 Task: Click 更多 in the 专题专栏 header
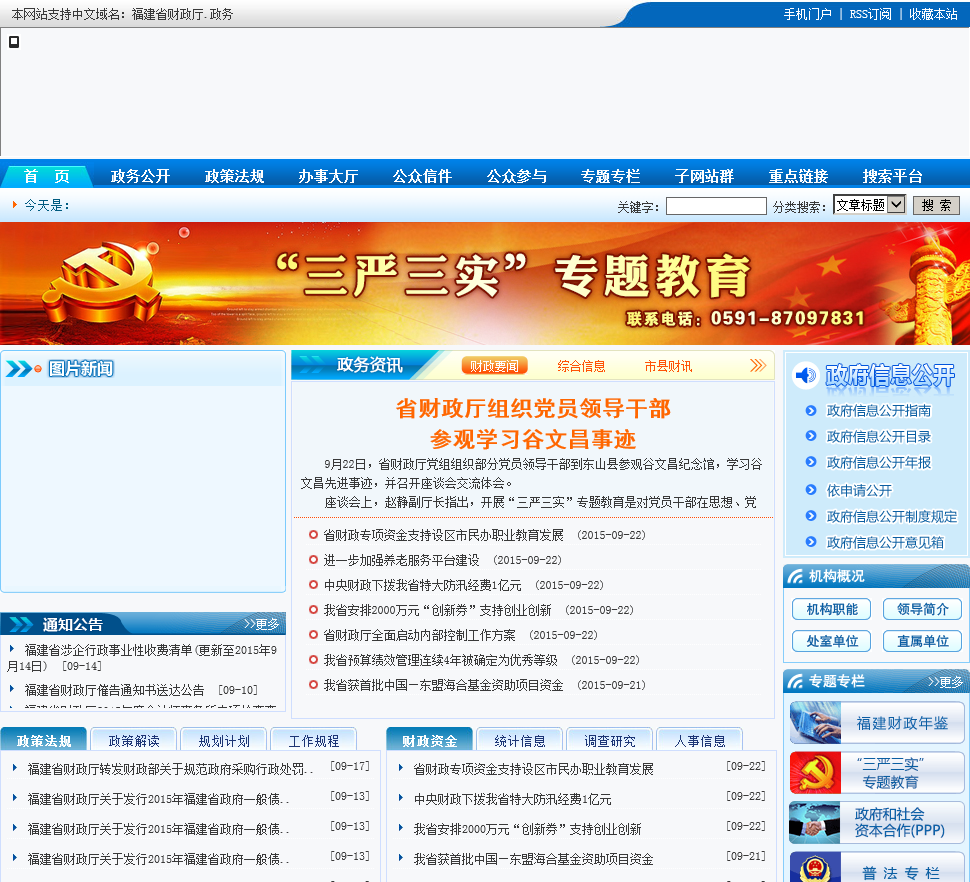point(945,682)
